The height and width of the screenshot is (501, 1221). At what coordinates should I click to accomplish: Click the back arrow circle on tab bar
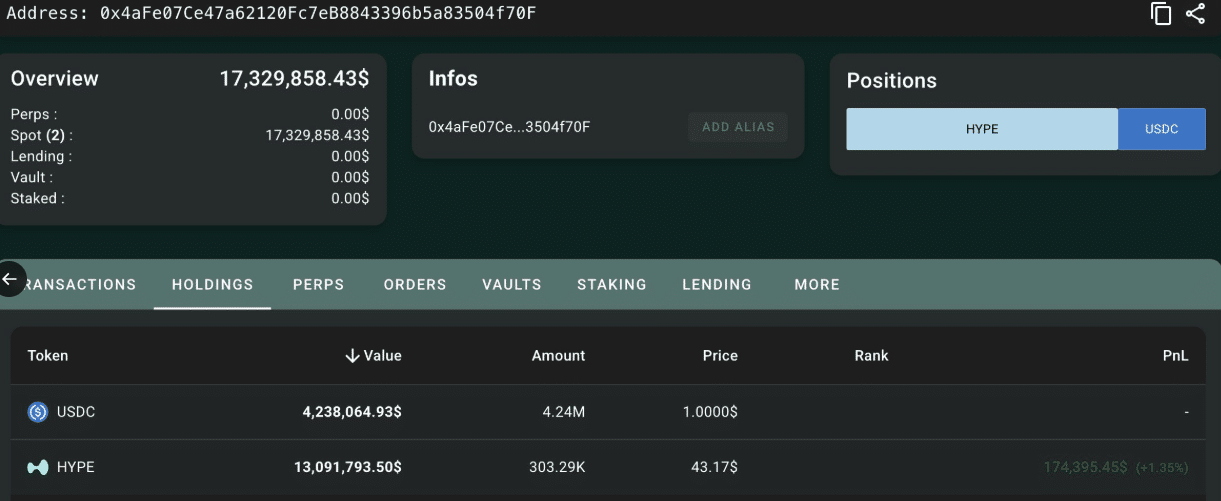tap(10, 279)
